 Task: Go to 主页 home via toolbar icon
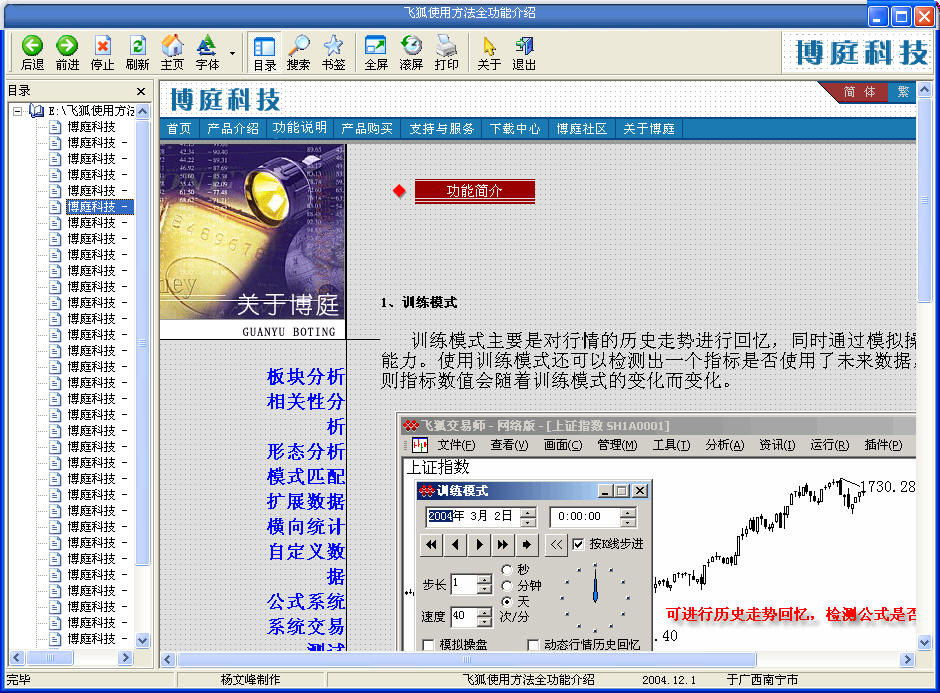click(x=172, y=52)
